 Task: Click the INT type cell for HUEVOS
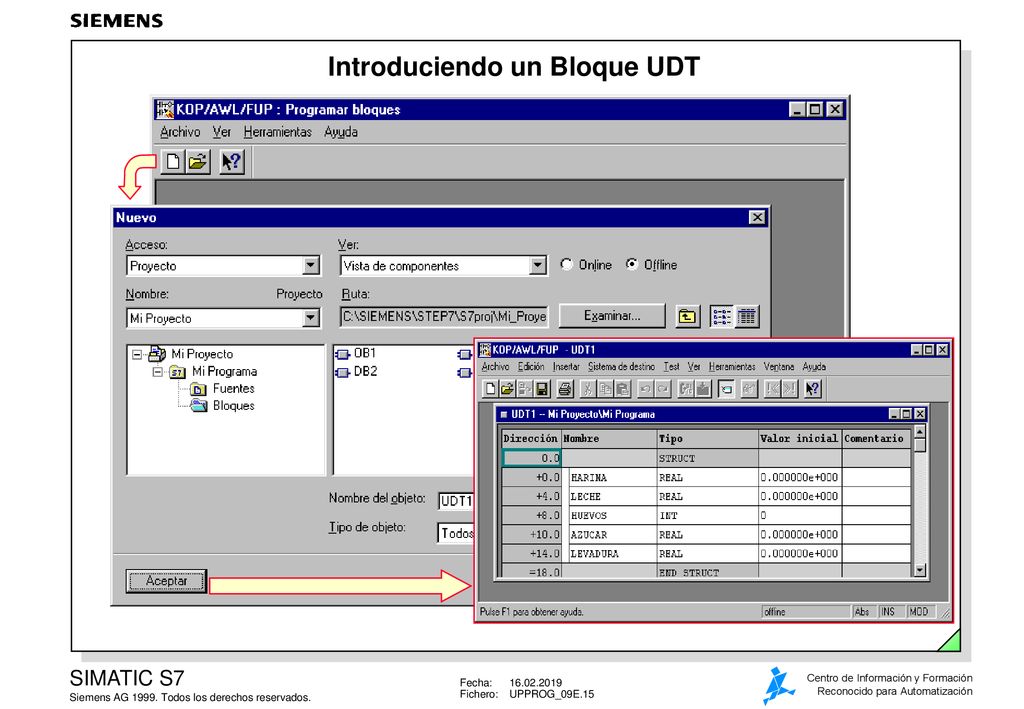click(707, 516)
